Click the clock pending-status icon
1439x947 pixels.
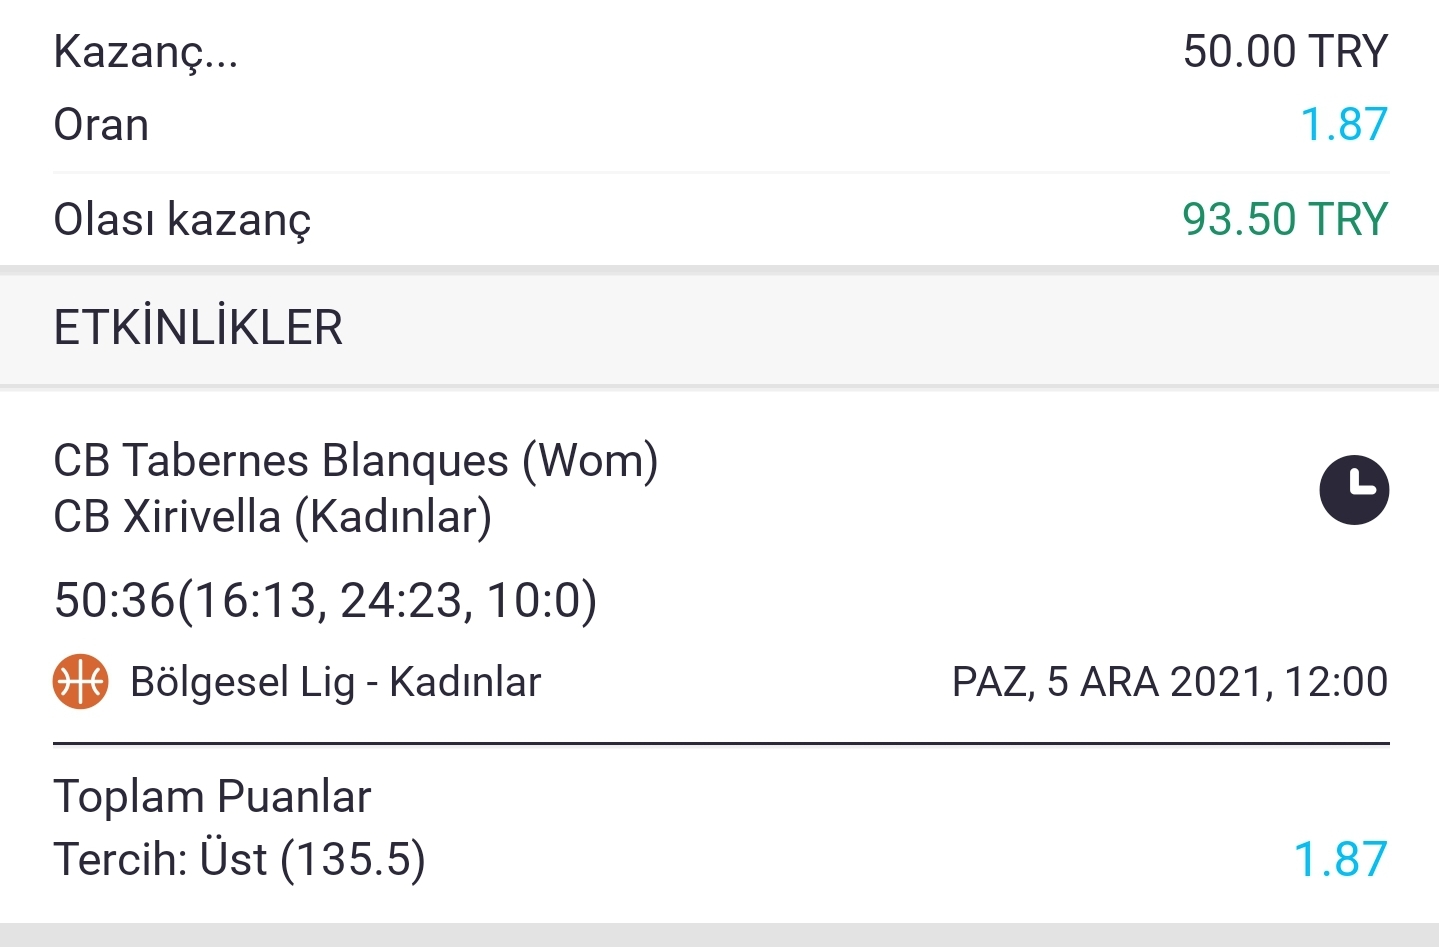pos(1354,490)
